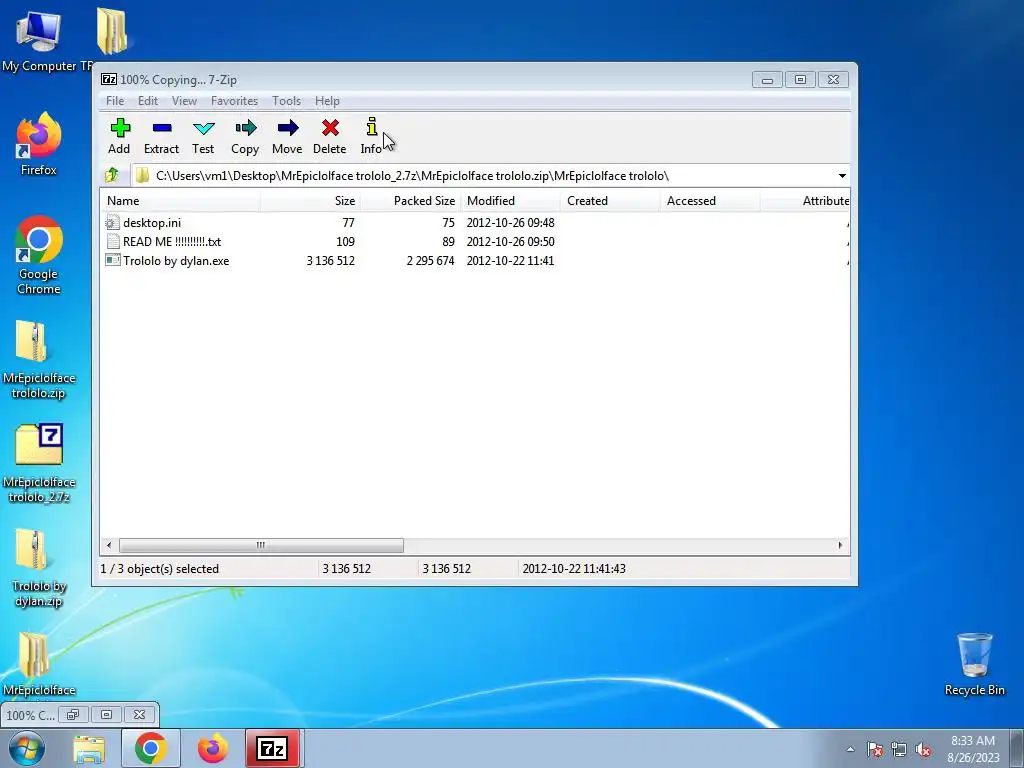Sort by Size column header

[x=310, y=200]
